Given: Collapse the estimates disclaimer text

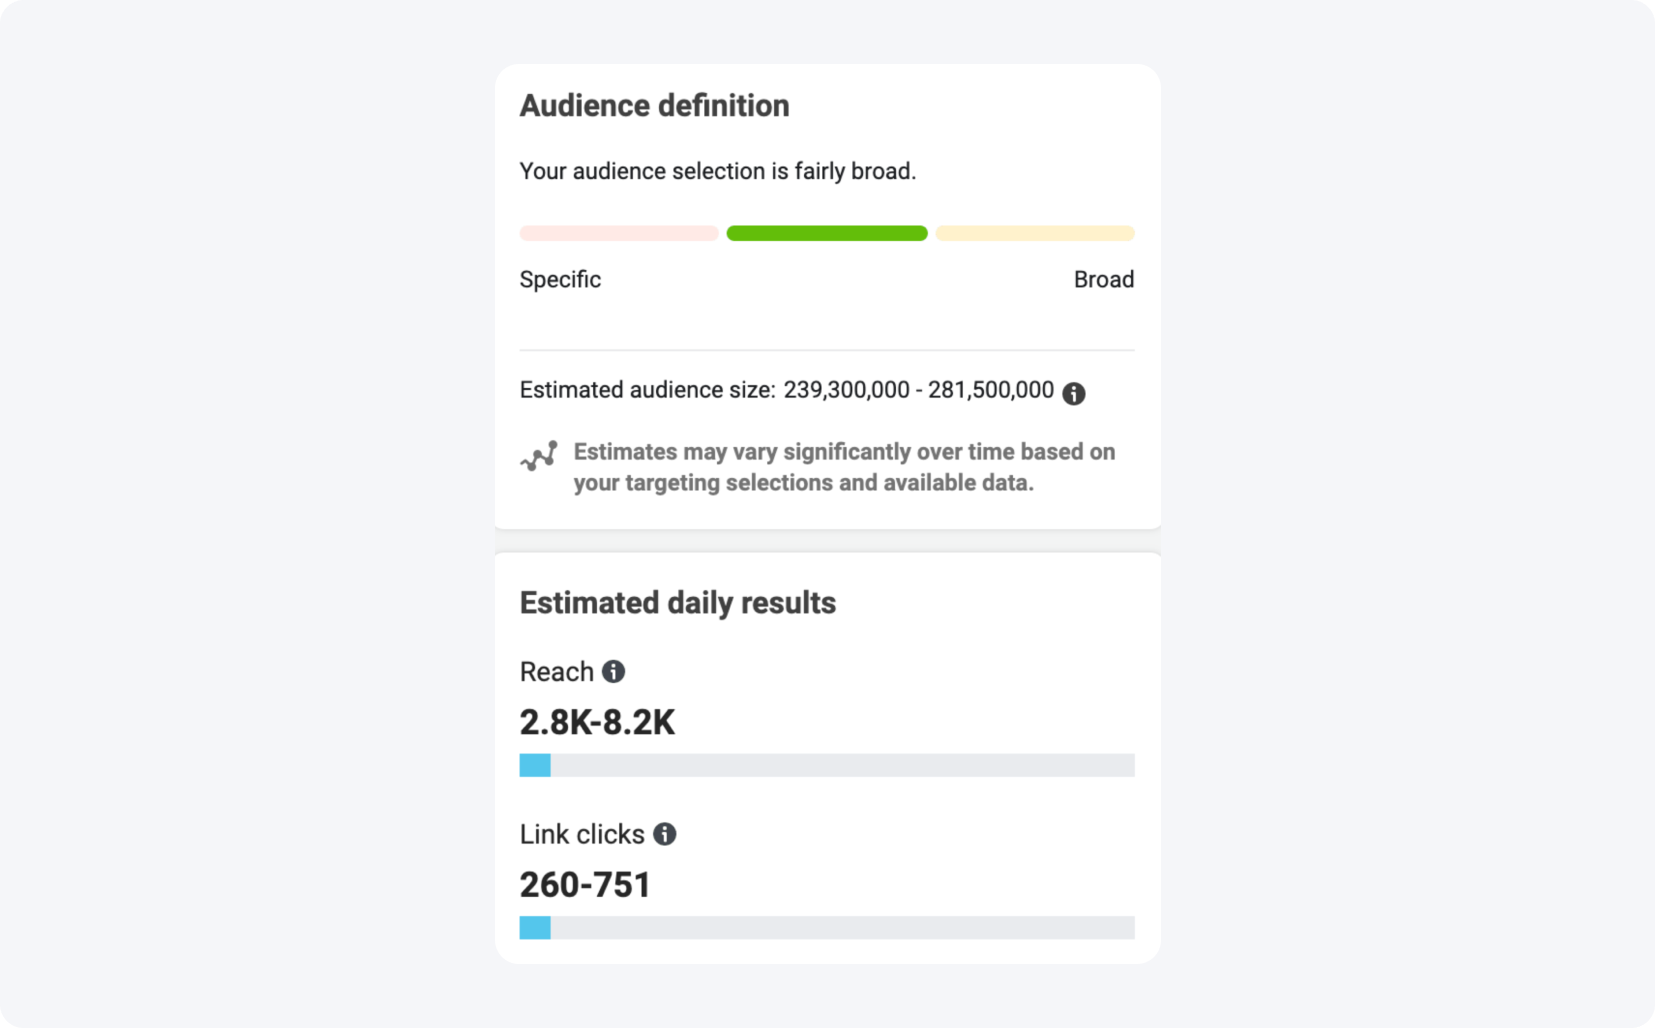Looking at the screenshot, I should click(843, 466).
